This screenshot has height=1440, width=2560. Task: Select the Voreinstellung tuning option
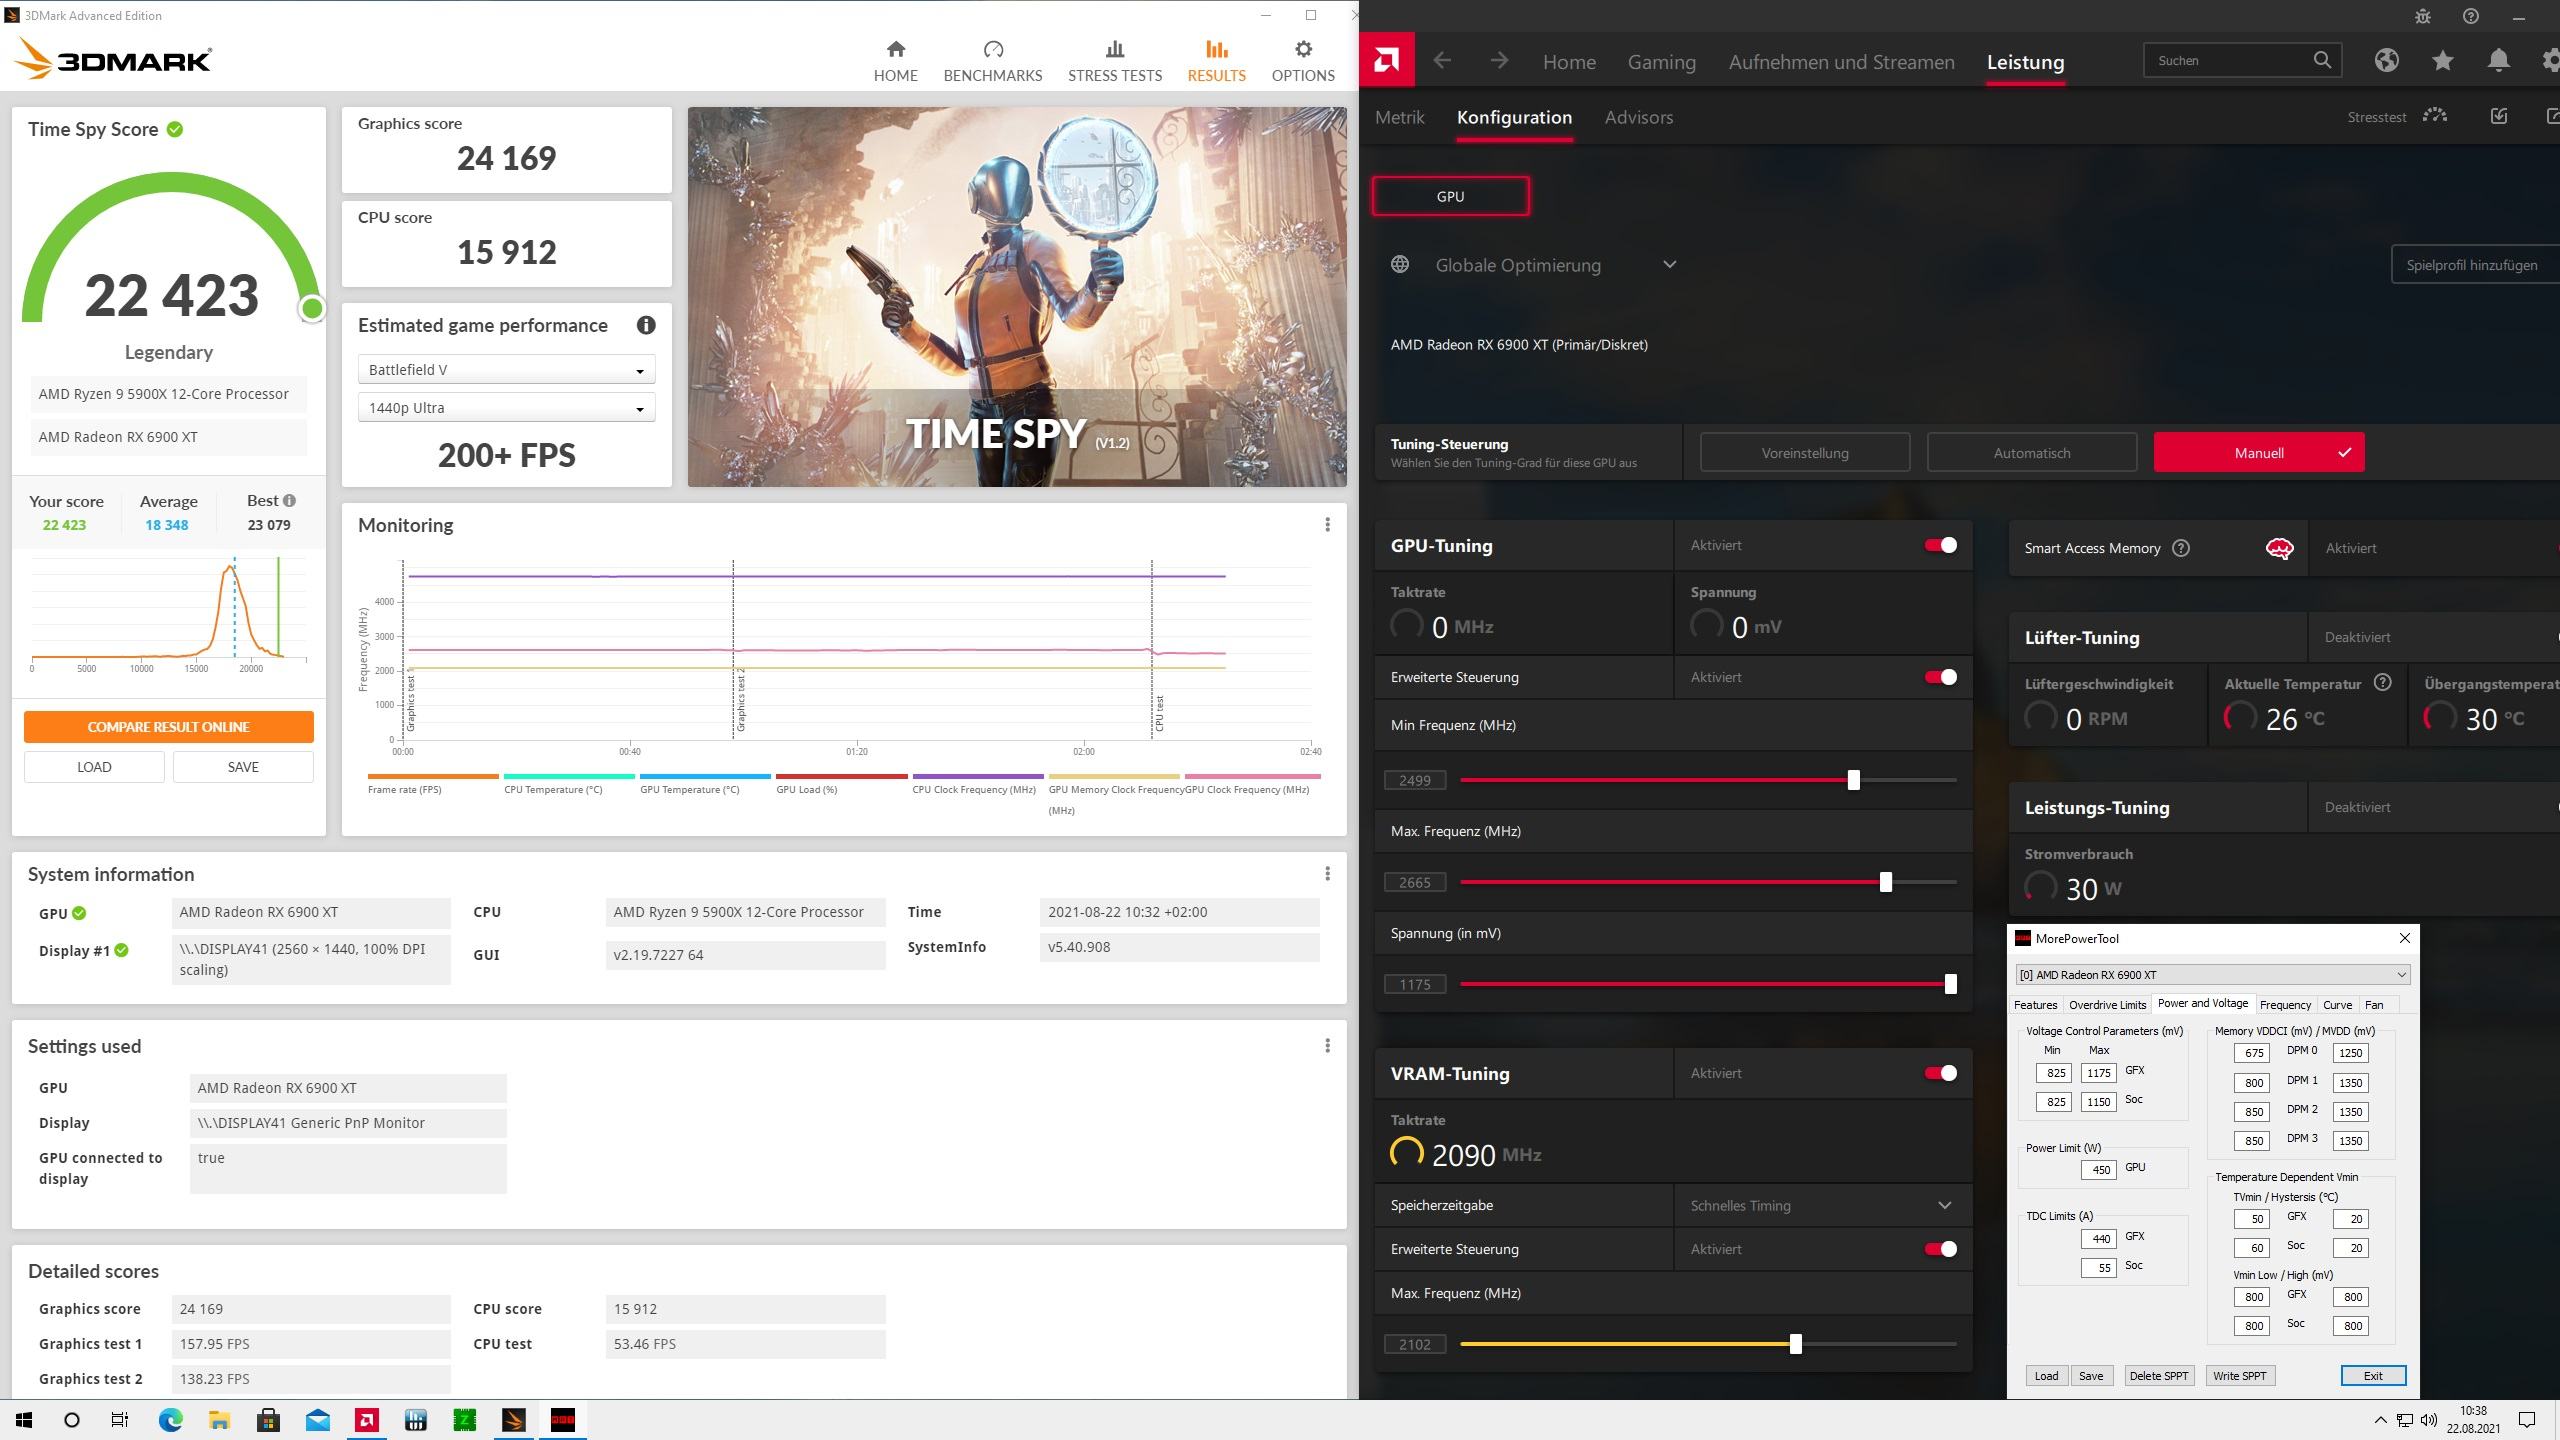click(x=1805, y=453)
